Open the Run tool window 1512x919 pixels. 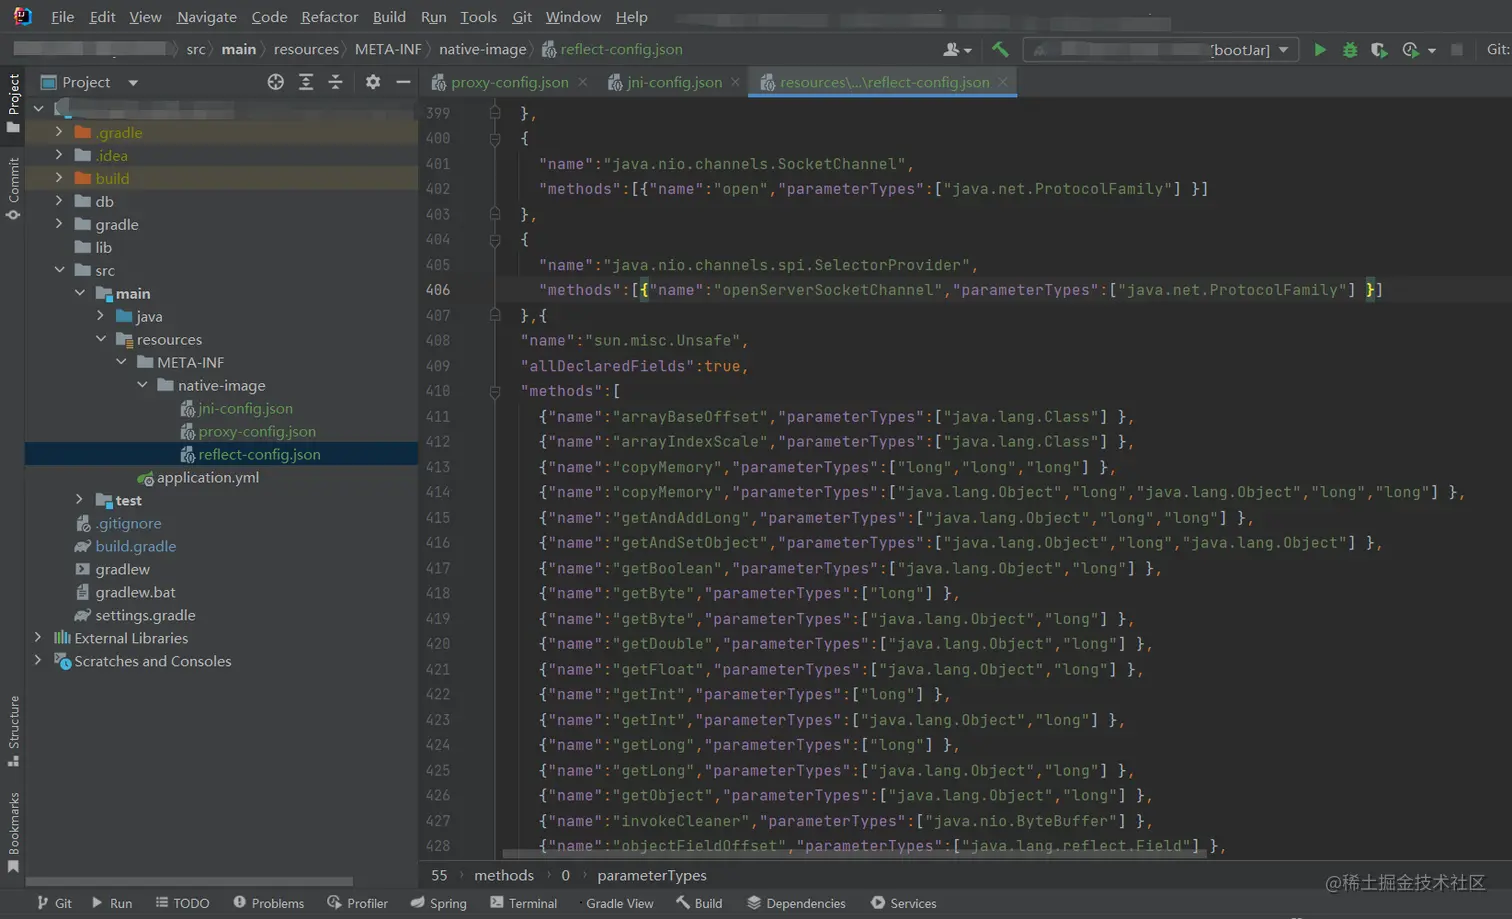pyautogui.click(x=112, y=903)
